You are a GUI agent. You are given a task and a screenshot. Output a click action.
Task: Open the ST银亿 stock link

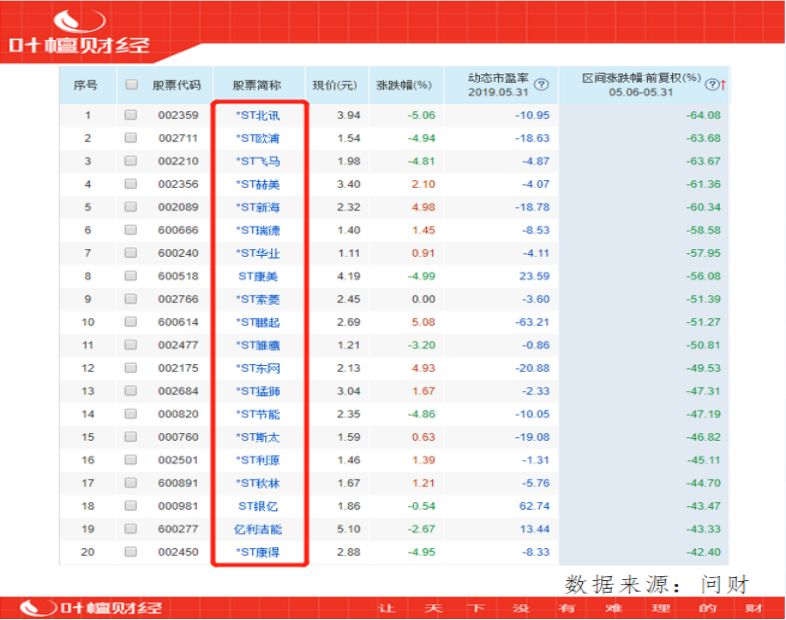pos(258,506)
